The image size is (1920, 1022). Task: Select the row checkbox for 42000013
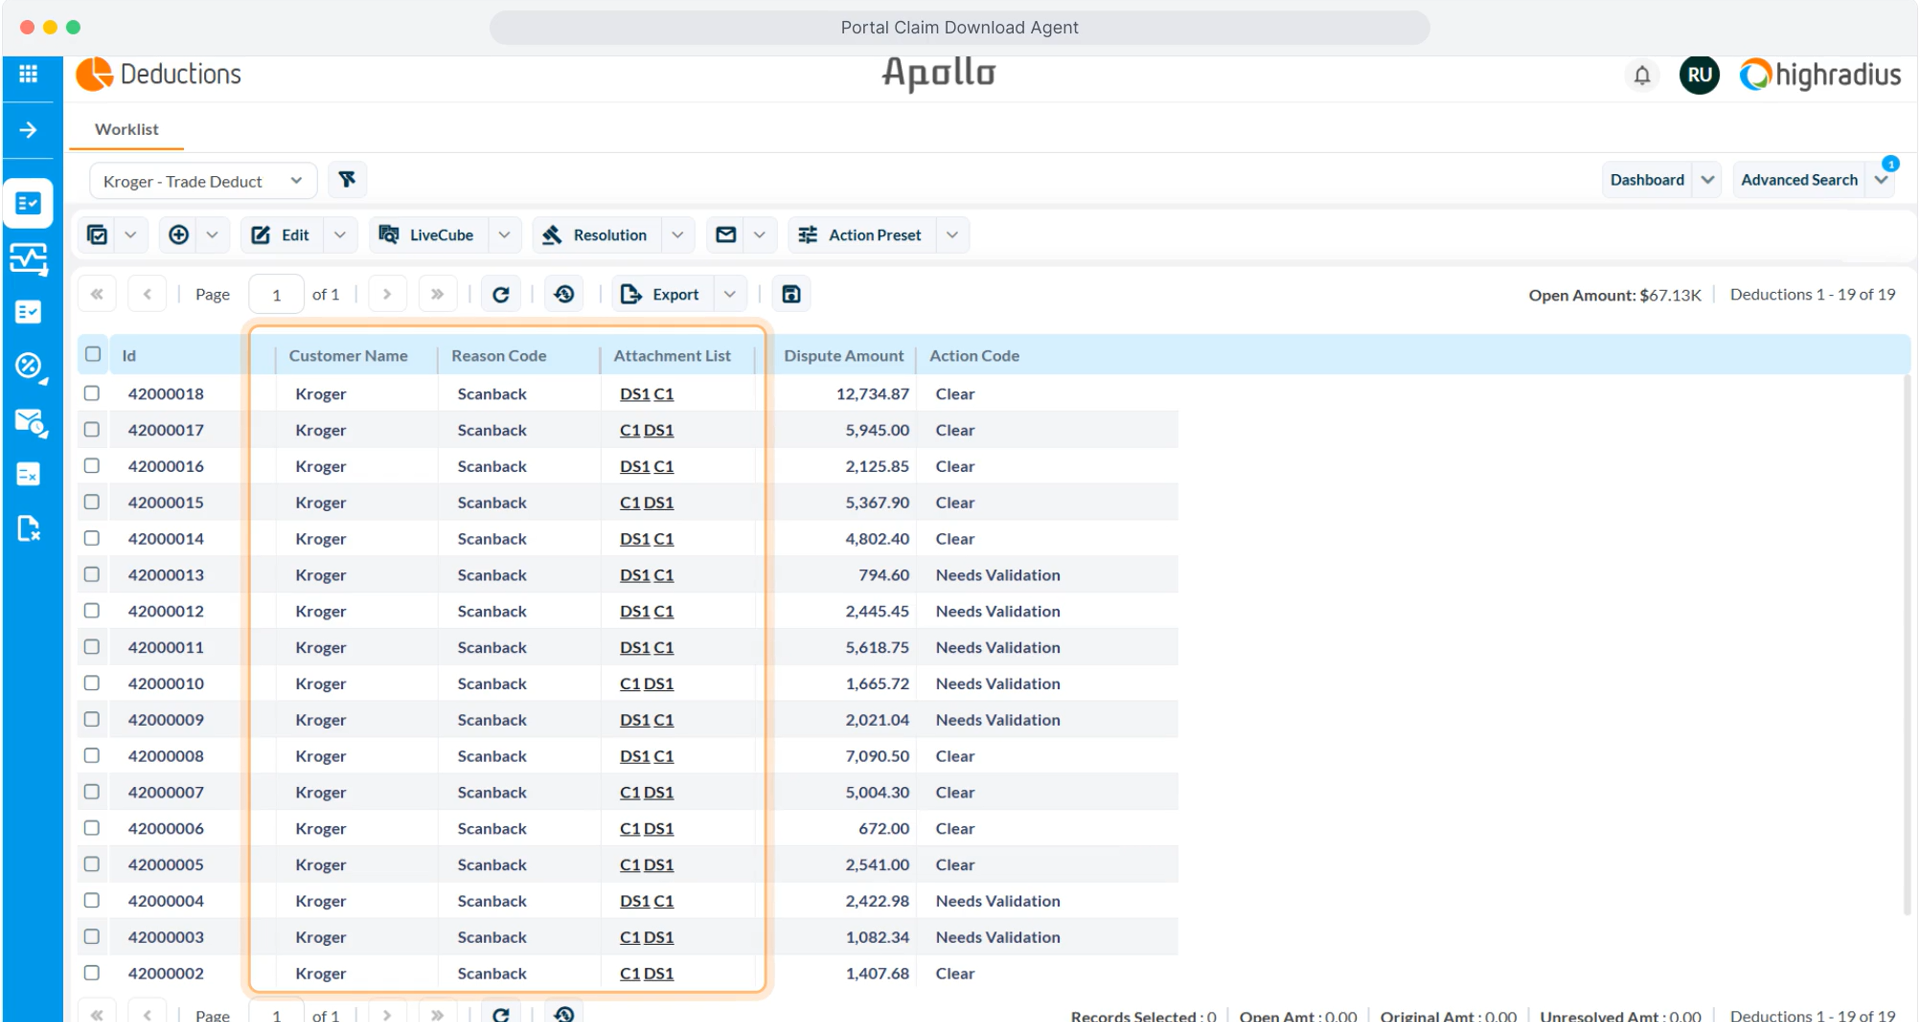(92, 574)
